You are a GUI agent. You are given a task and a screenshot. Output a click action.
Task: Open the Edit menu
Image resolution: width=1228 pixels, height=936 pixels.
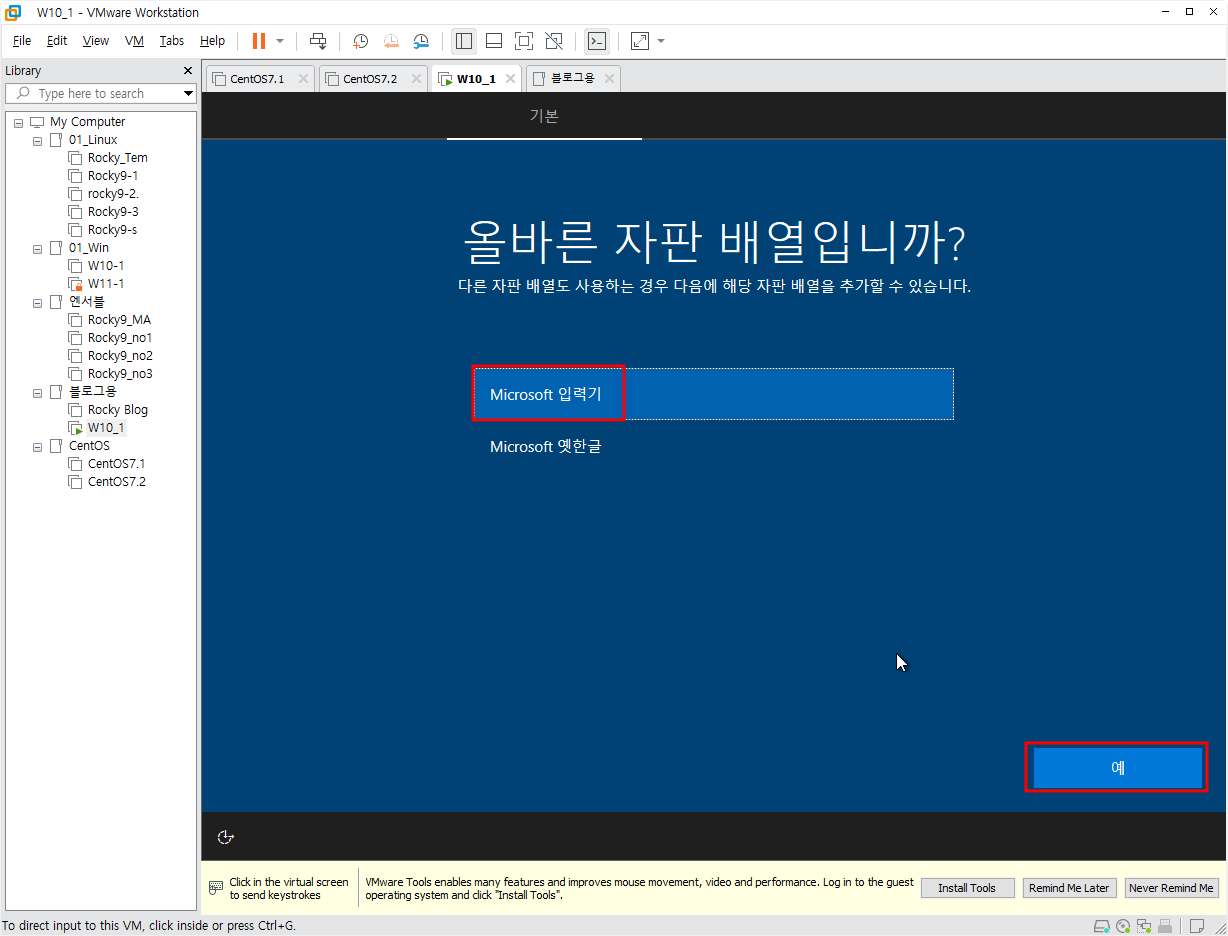coord(57,41)
